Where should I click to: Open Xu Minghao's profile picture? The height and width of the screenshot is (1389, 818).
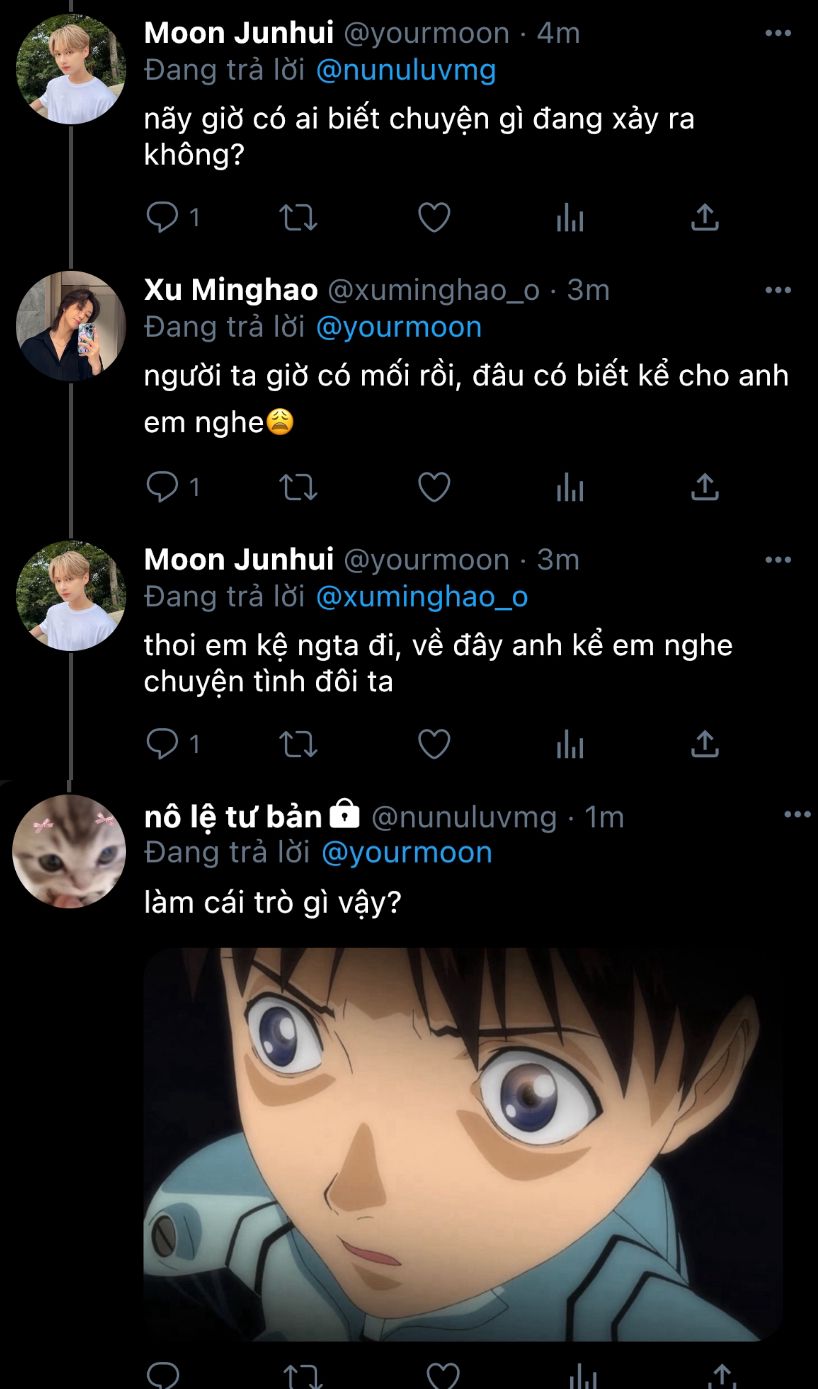[70, 326]
